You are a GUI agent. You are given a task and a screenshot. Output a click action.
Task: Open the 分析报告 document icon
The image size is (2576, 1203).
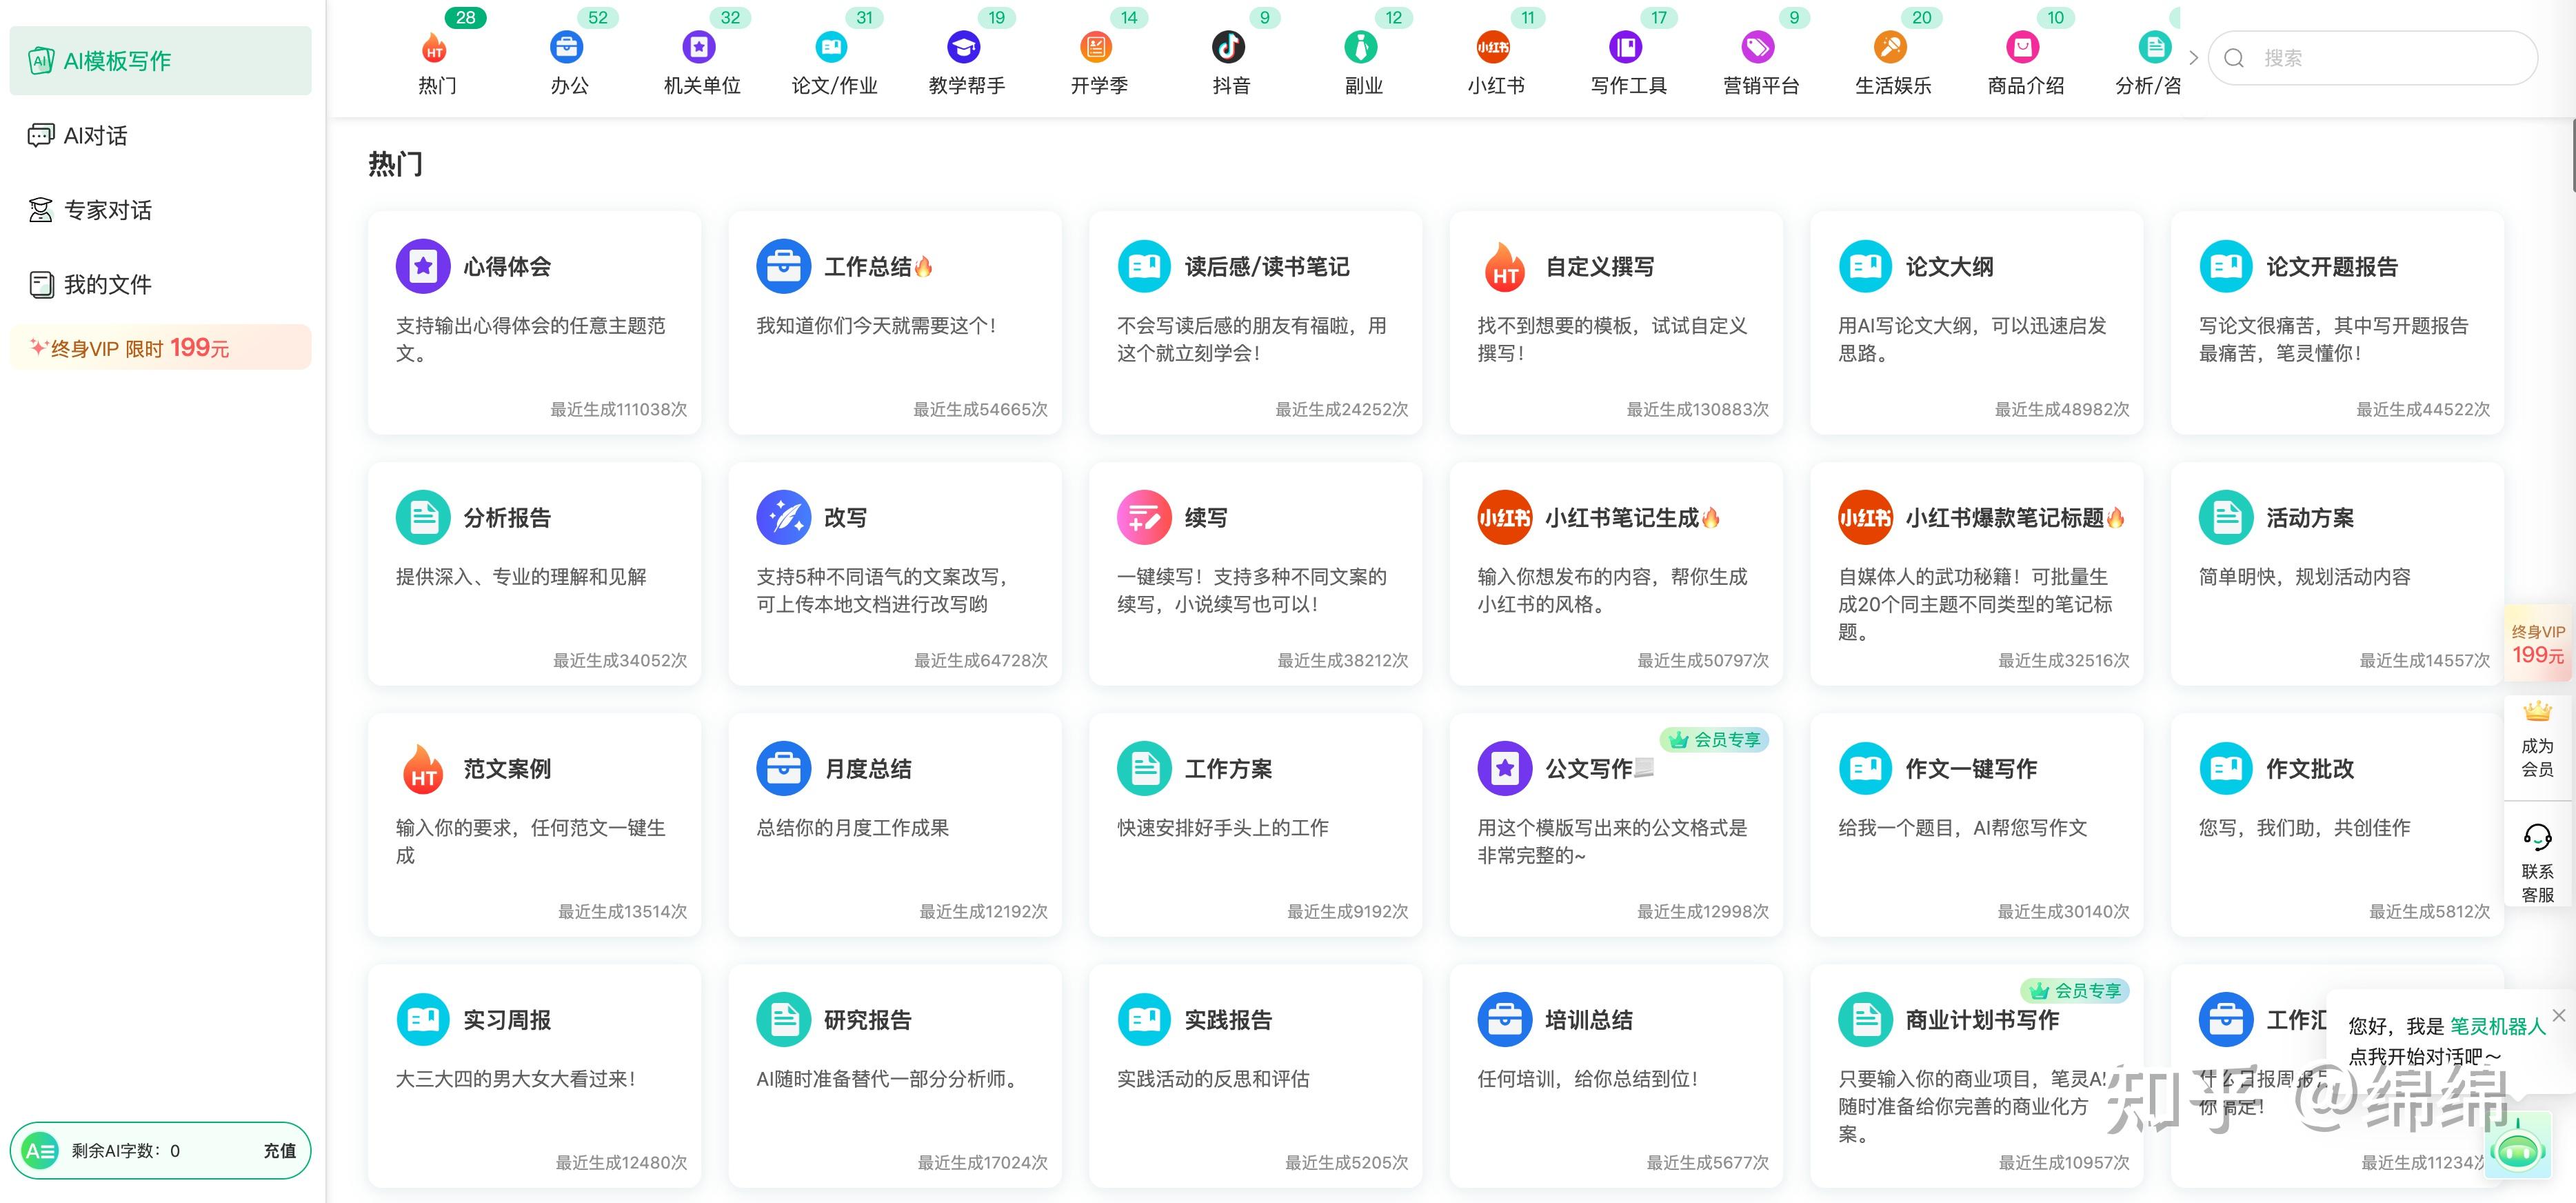pos(423,517)
